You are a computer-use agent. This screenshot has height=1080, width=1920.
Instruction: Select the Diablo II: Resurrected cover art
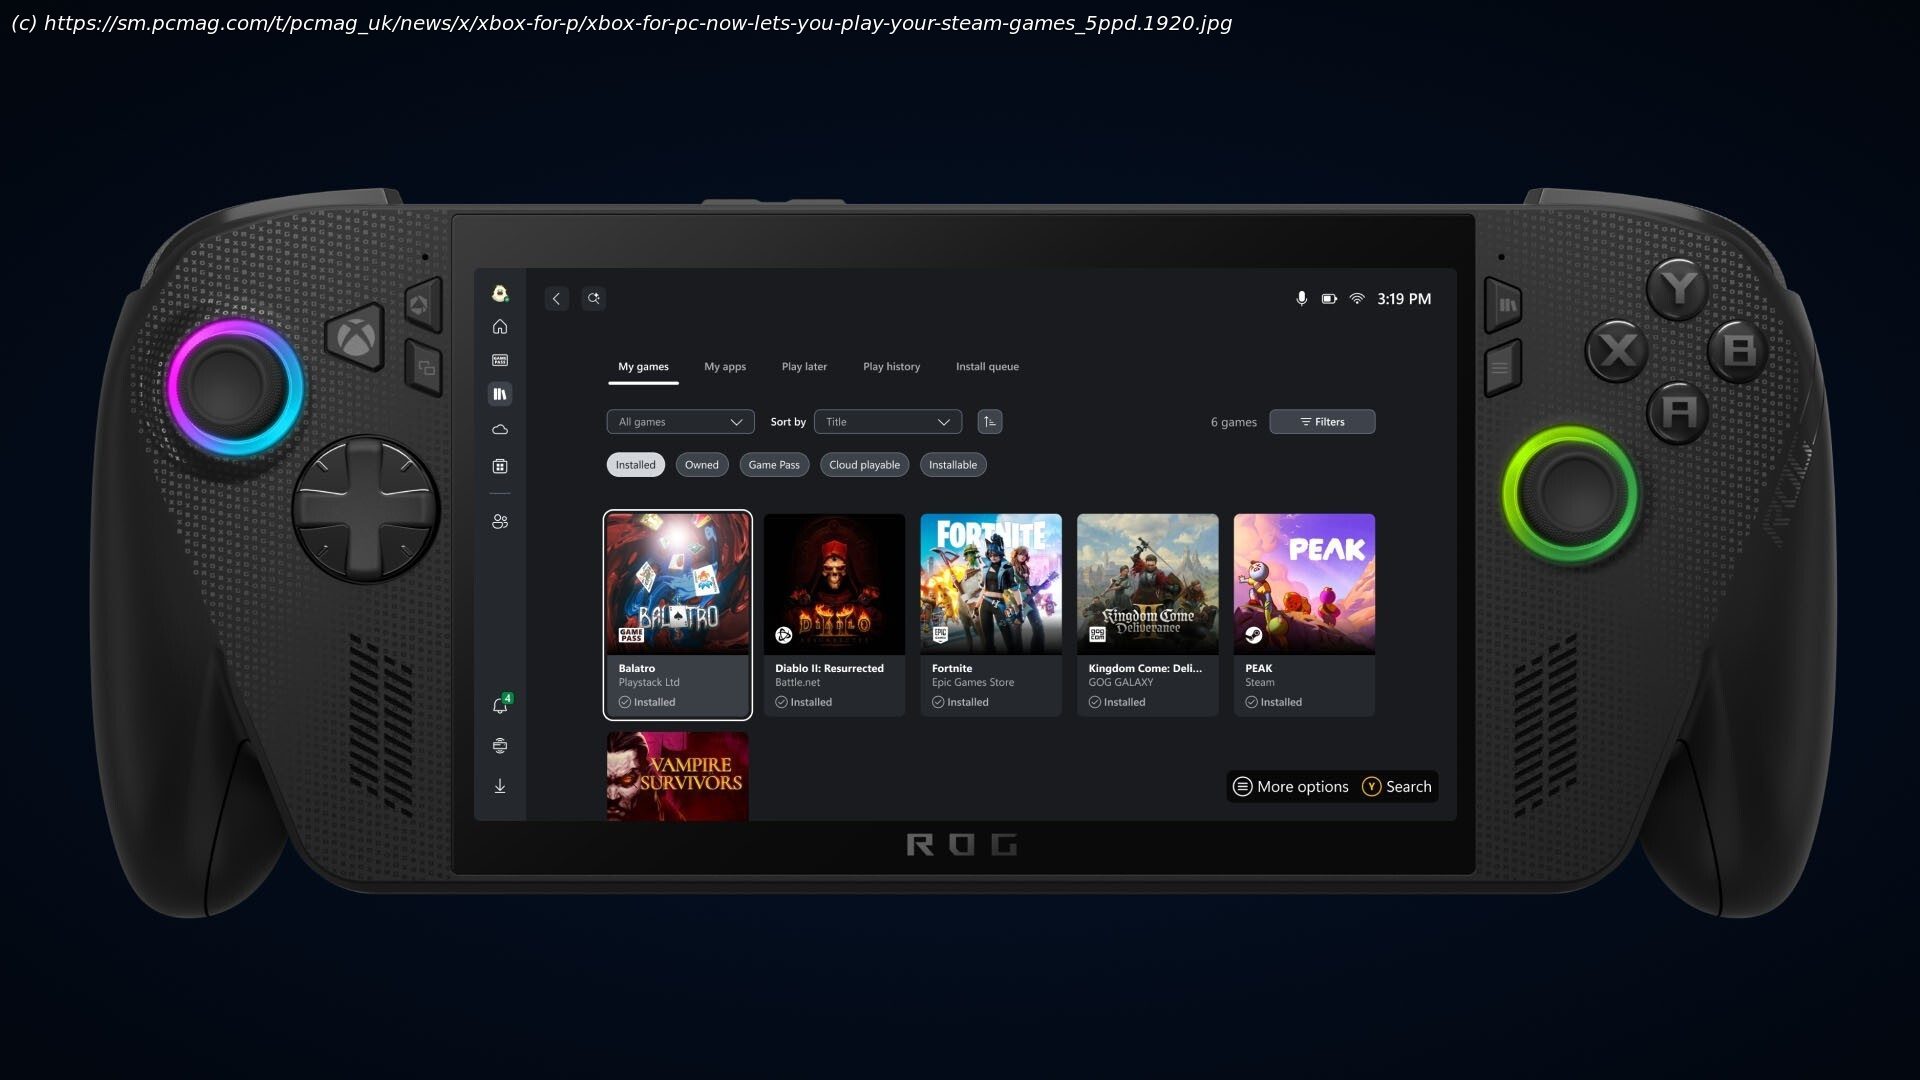(834, 585)
